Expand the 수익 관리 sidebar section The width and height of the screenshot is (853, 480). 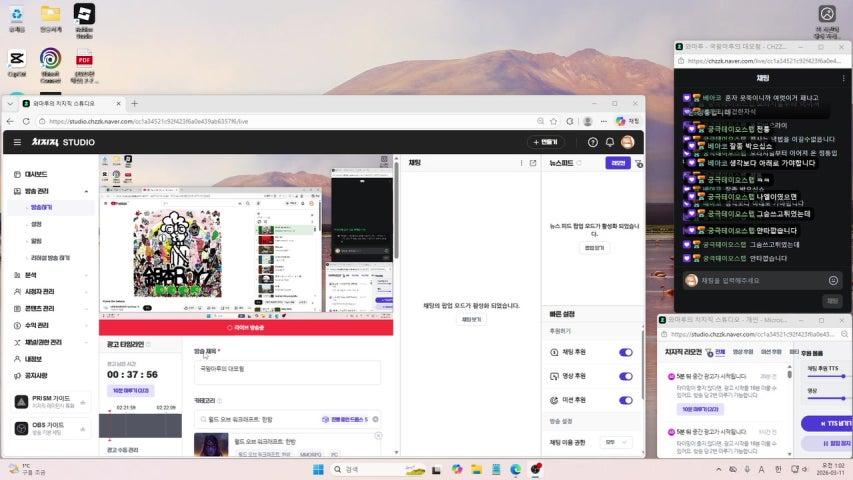(86, 325)
